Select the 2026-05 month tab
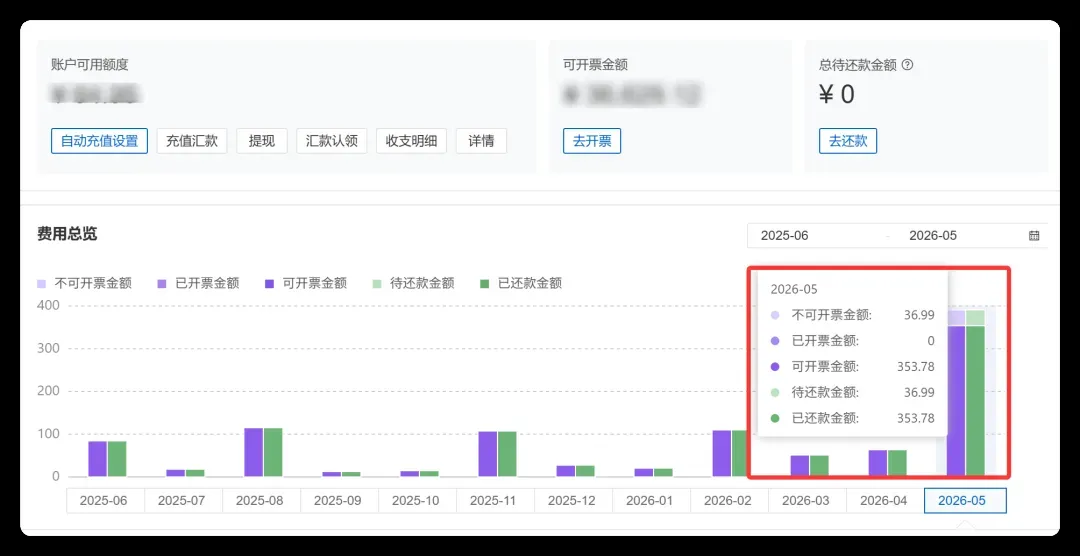Viewport: 1080px width, 556px height. click(965, 501)
